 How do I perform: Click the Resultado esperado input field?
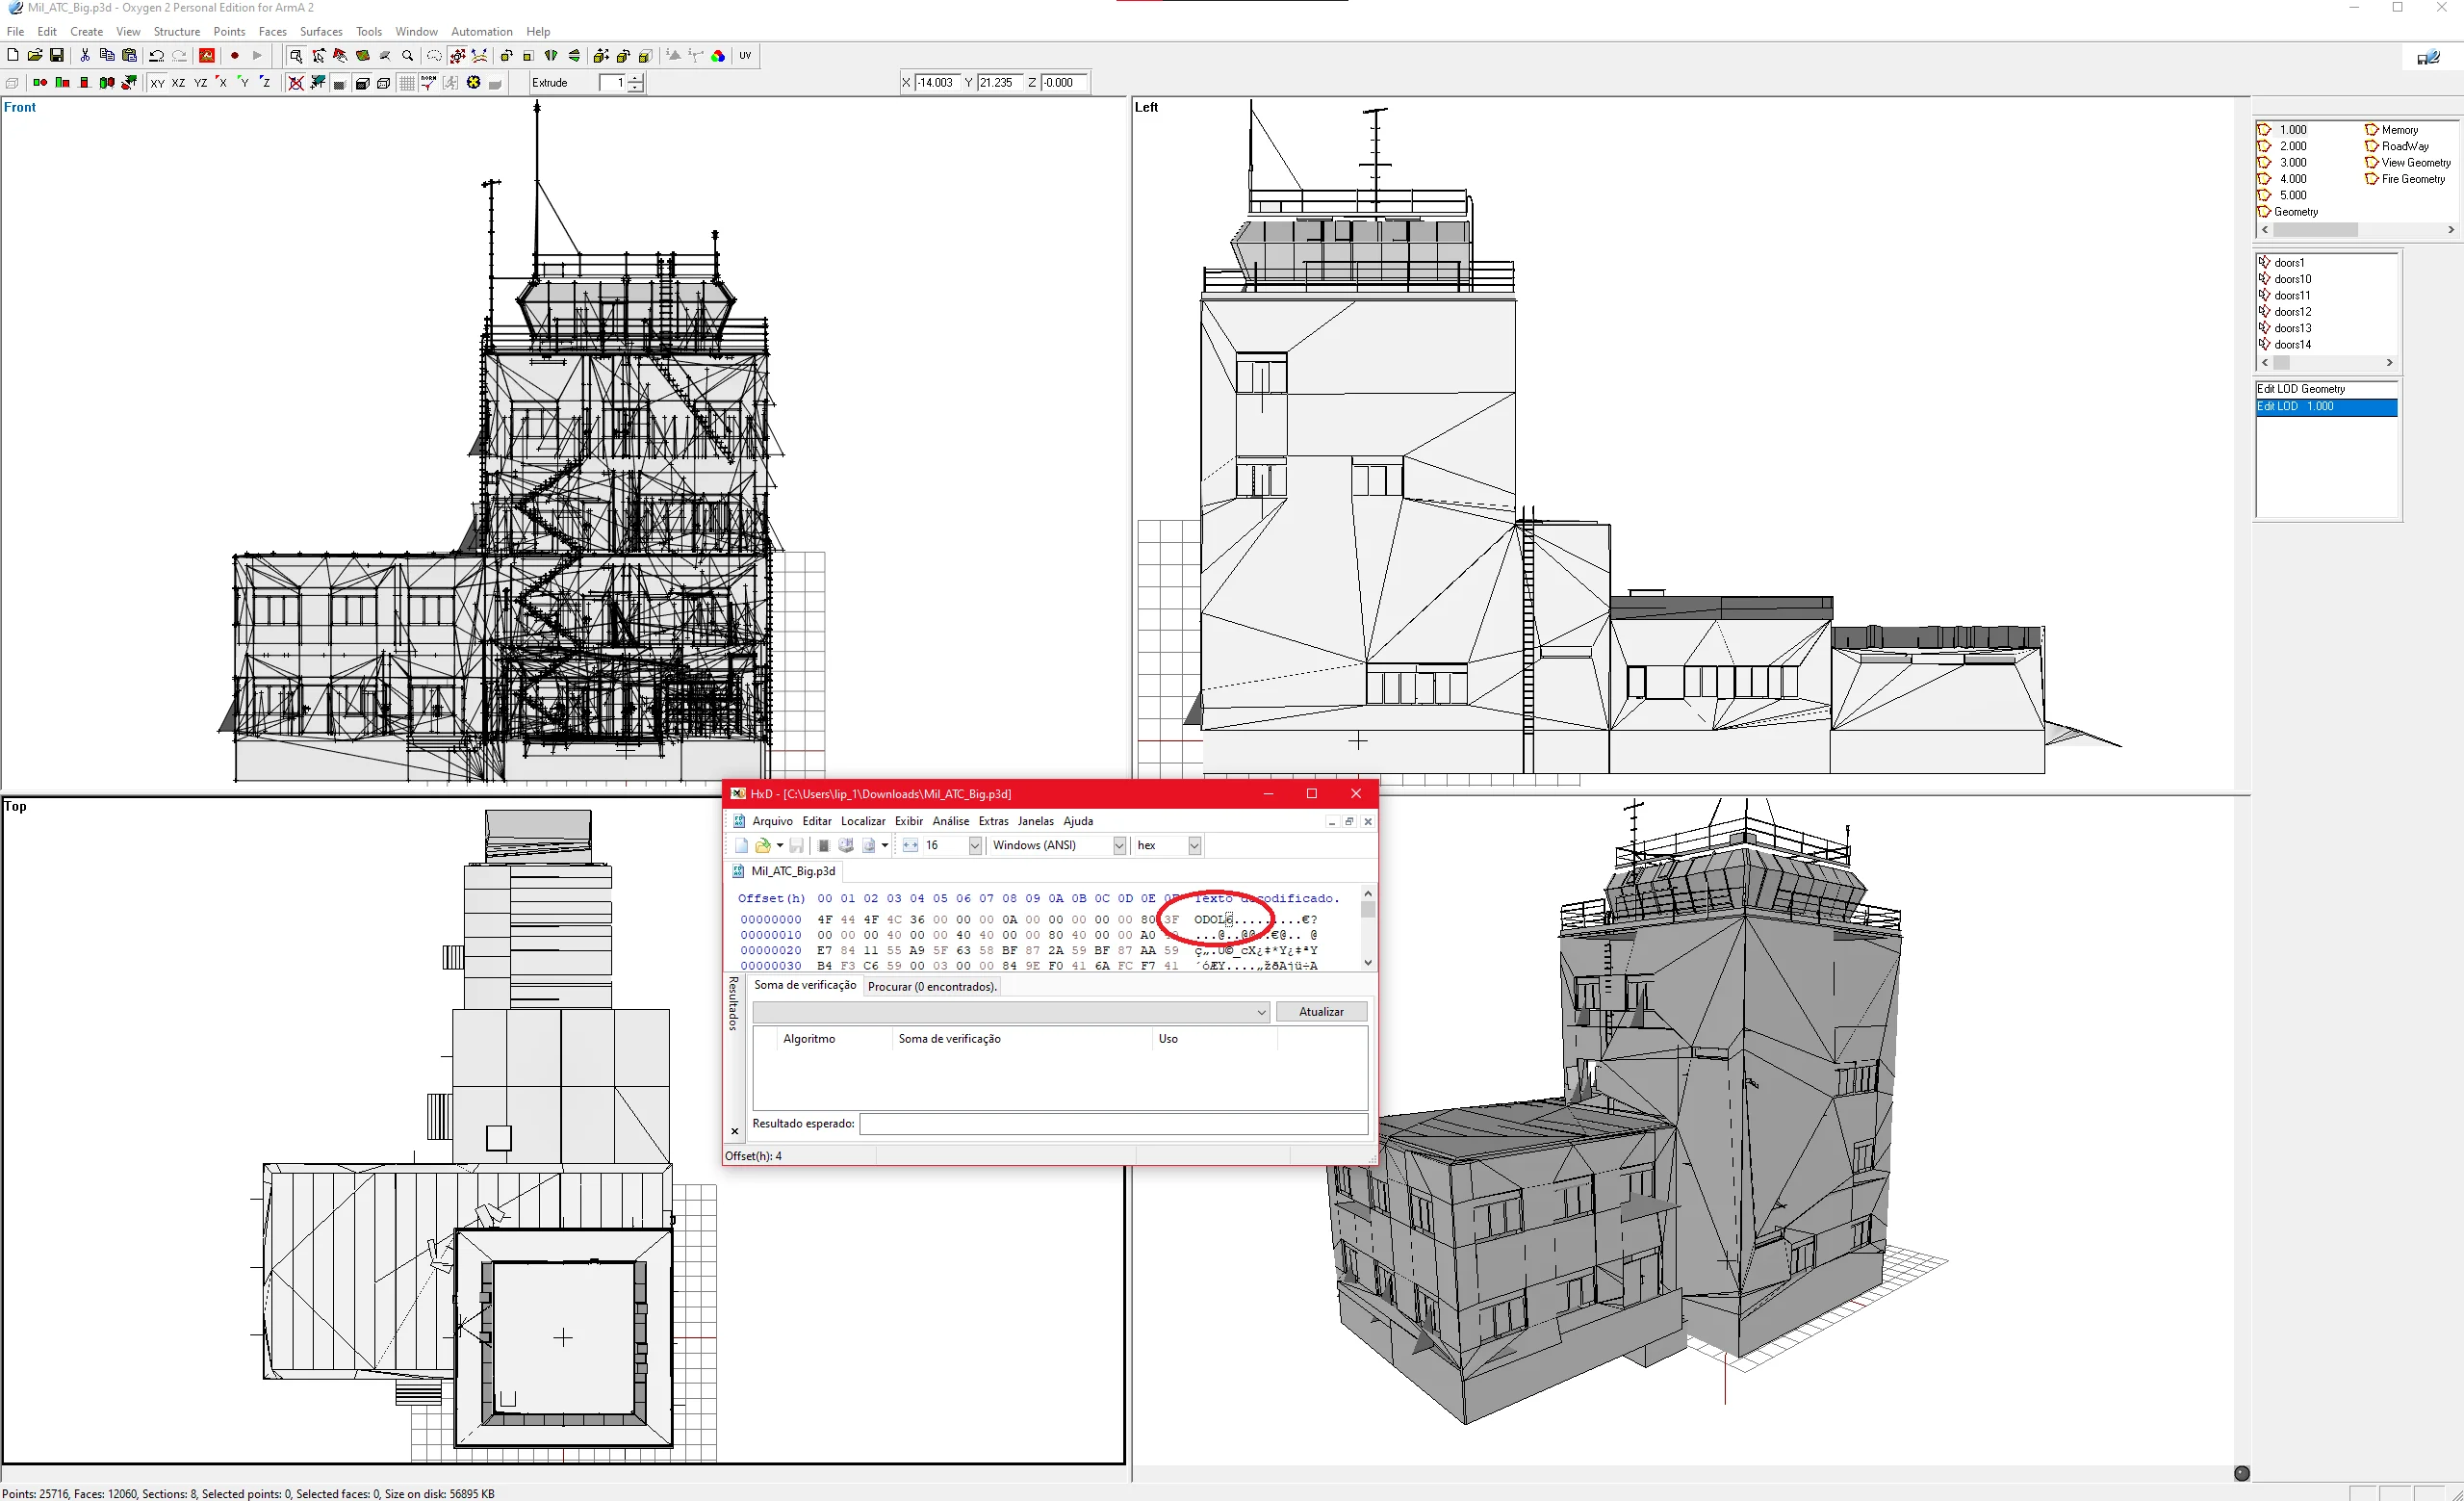click(1113, 1124)
